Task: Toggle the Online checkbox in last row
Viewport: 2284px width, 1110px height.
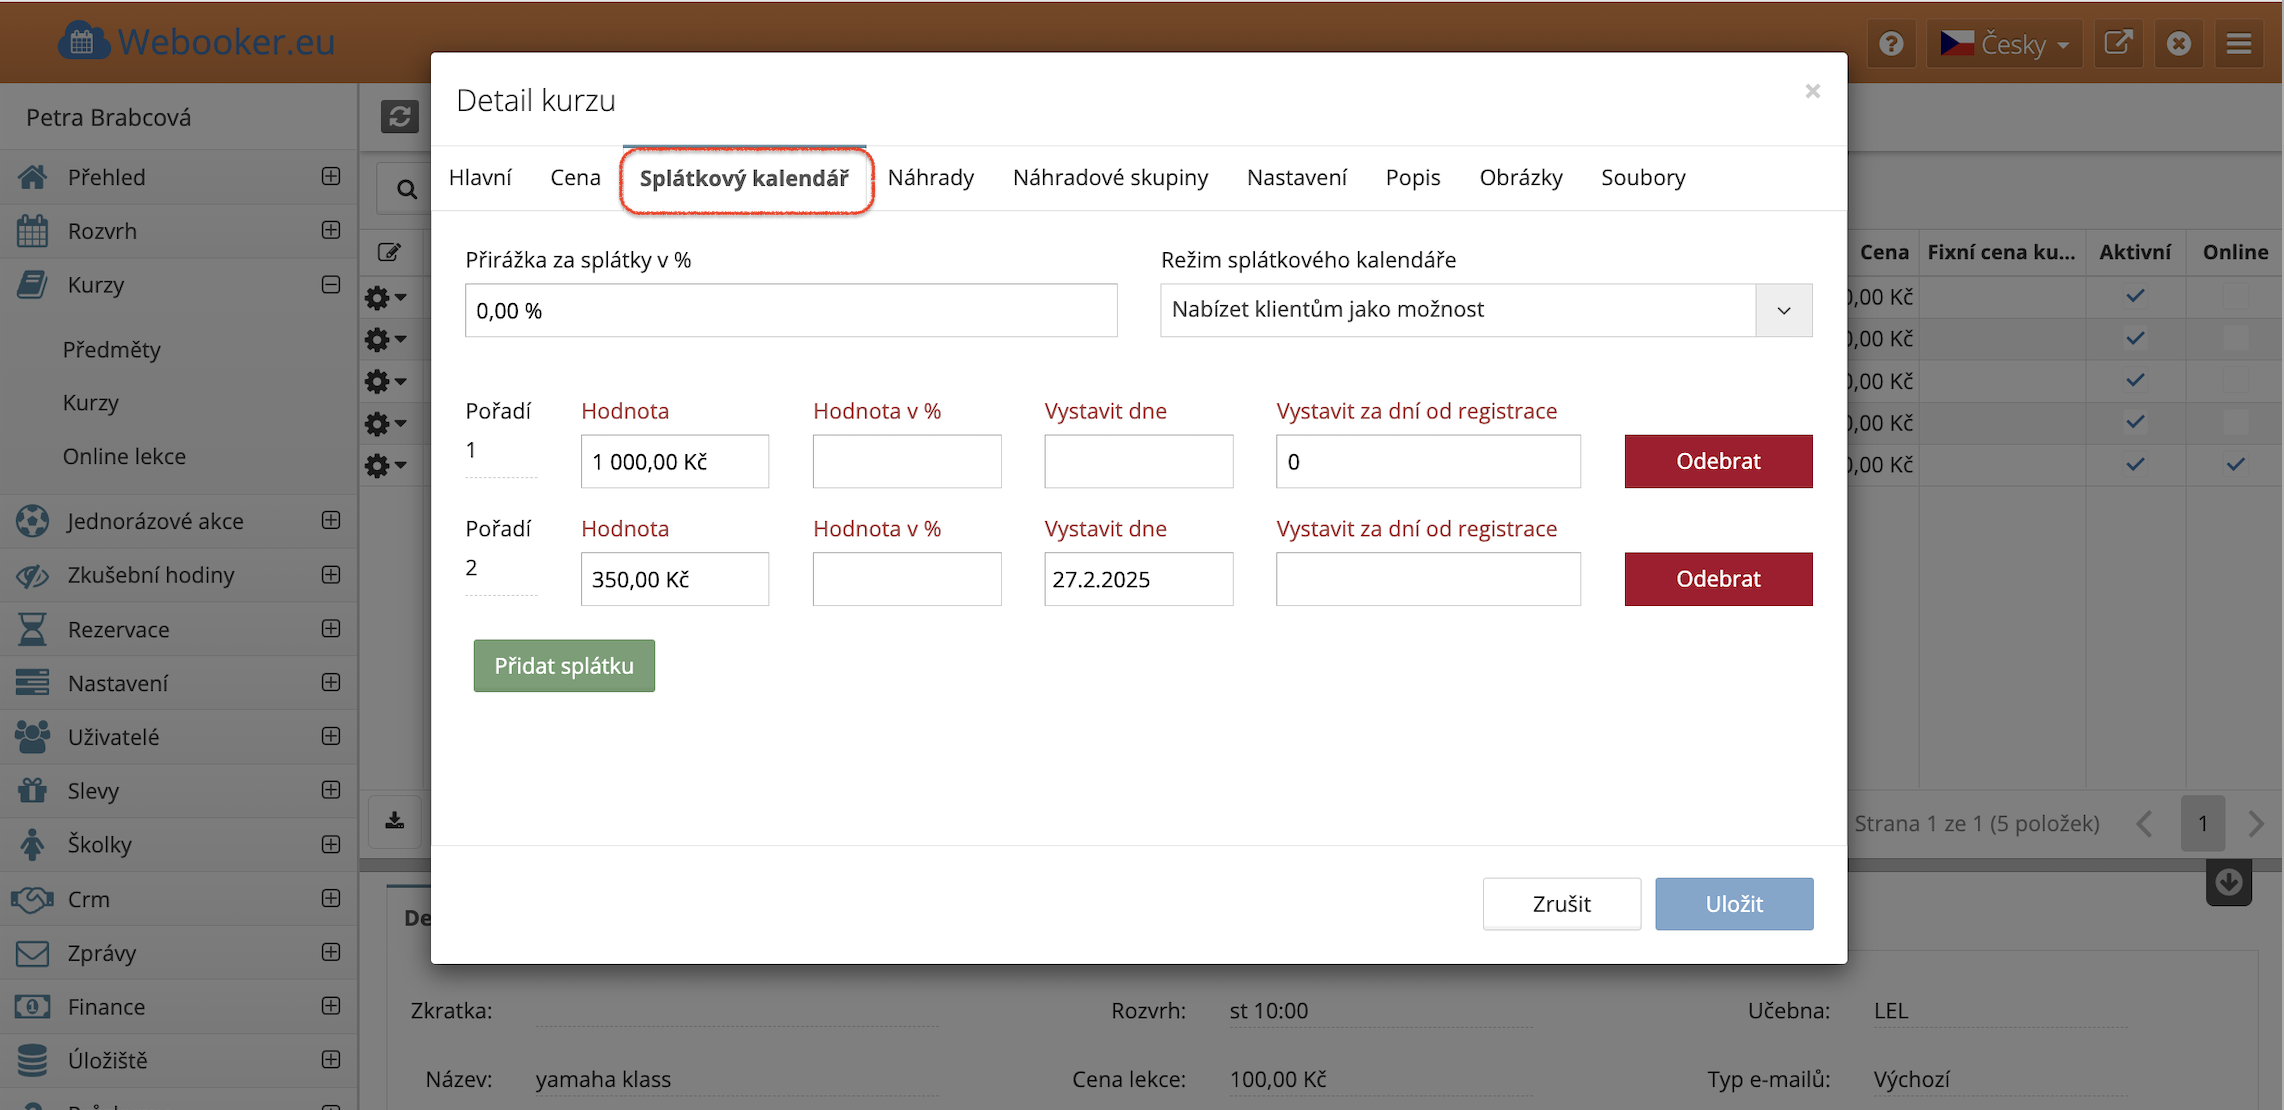Action: (2235, 464)
